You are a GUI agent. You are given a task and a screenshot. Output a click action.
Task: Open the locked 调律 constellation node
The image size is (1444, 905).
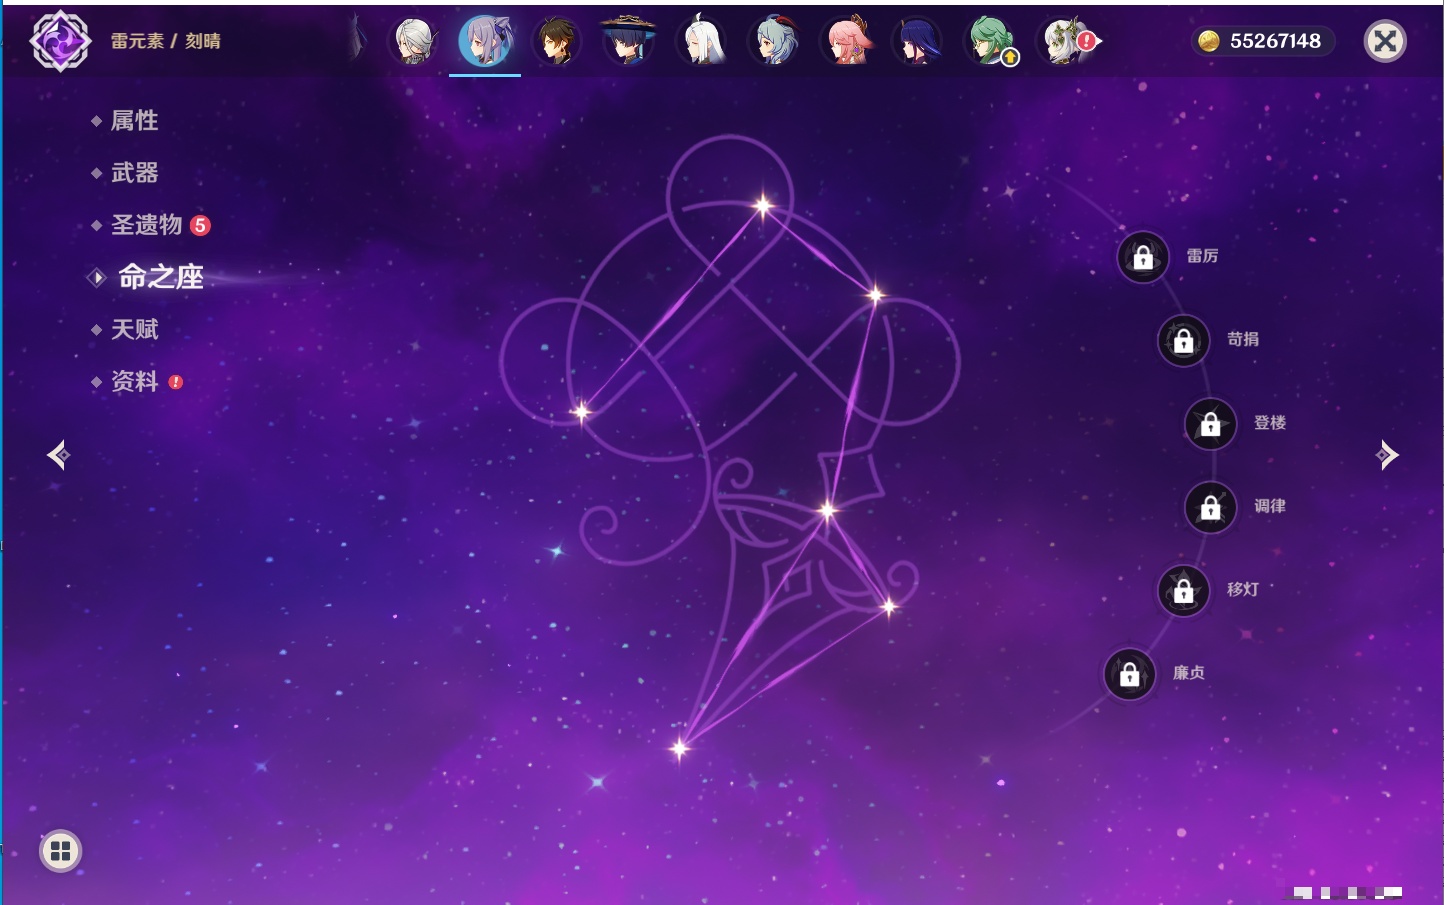(x=1211, y=507)
